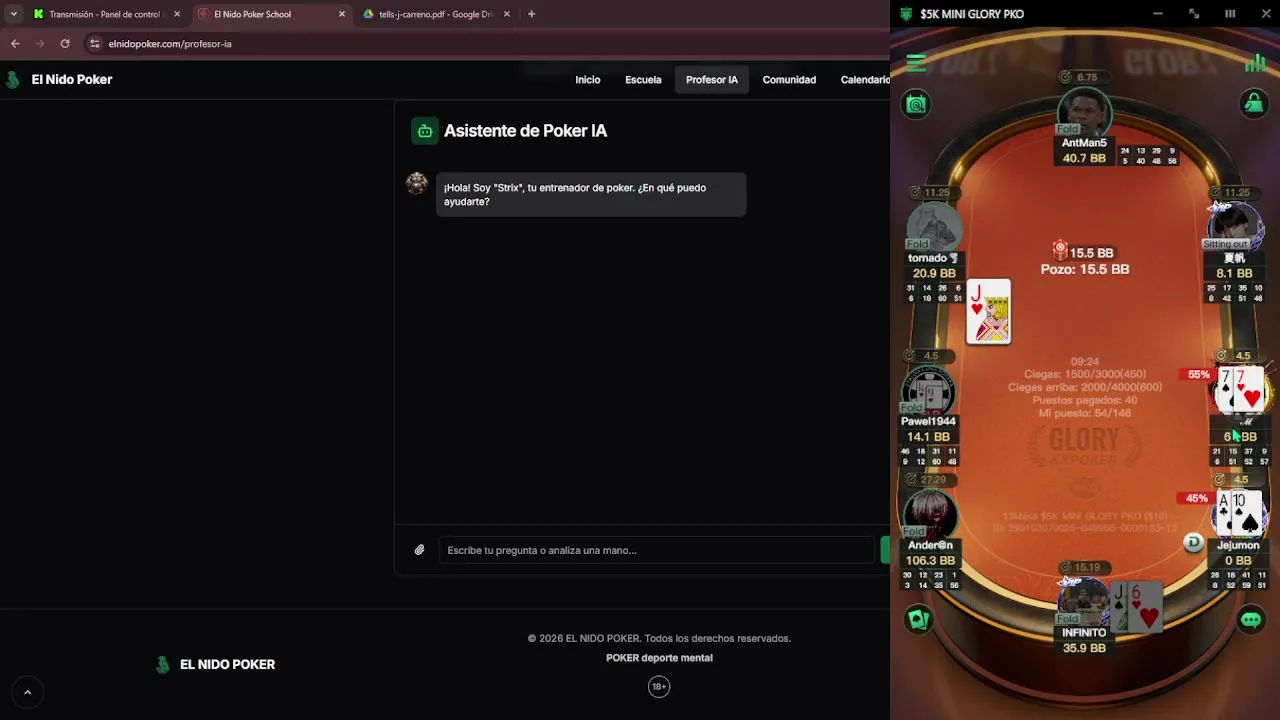Screen dimensions: 1280x720
Task: Click EL NIDO POKER footer logo link
Action: click(x=216, y=664)
